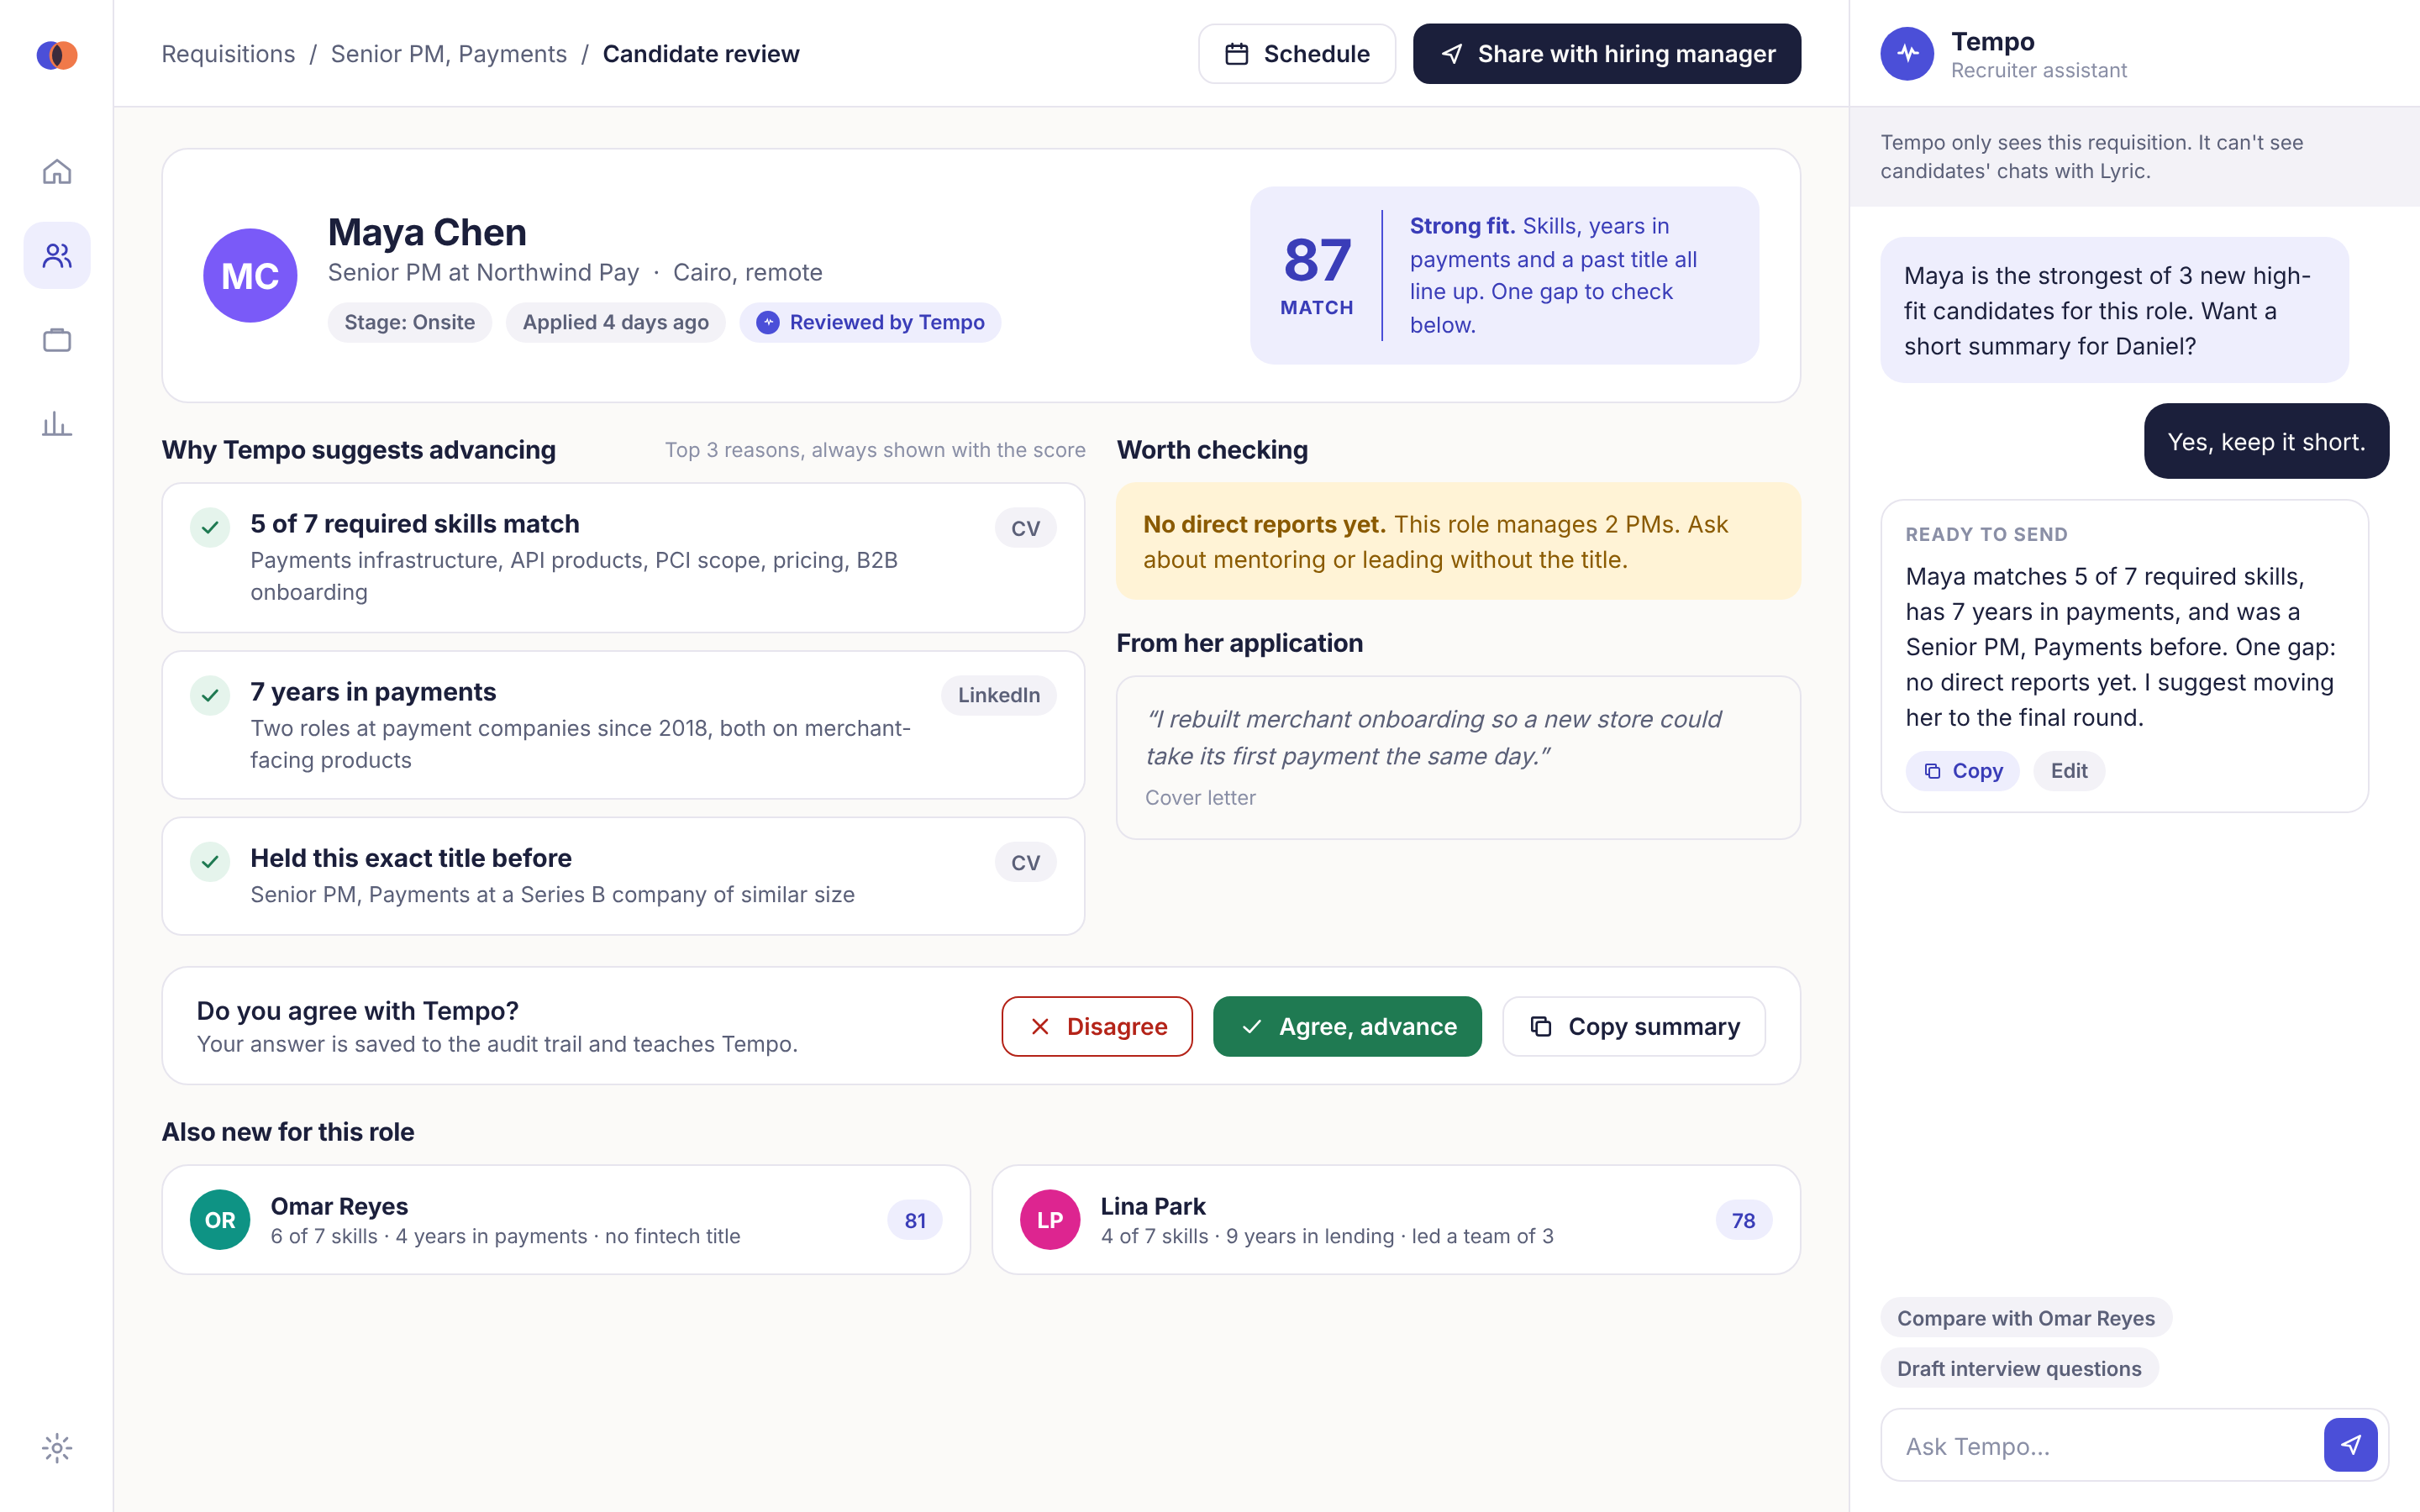Image resolution: width=2420 pixels, height=1512 pixels.
Task: Click Omar Reyes' OR avatar
Action: [x=220, y=1219]
